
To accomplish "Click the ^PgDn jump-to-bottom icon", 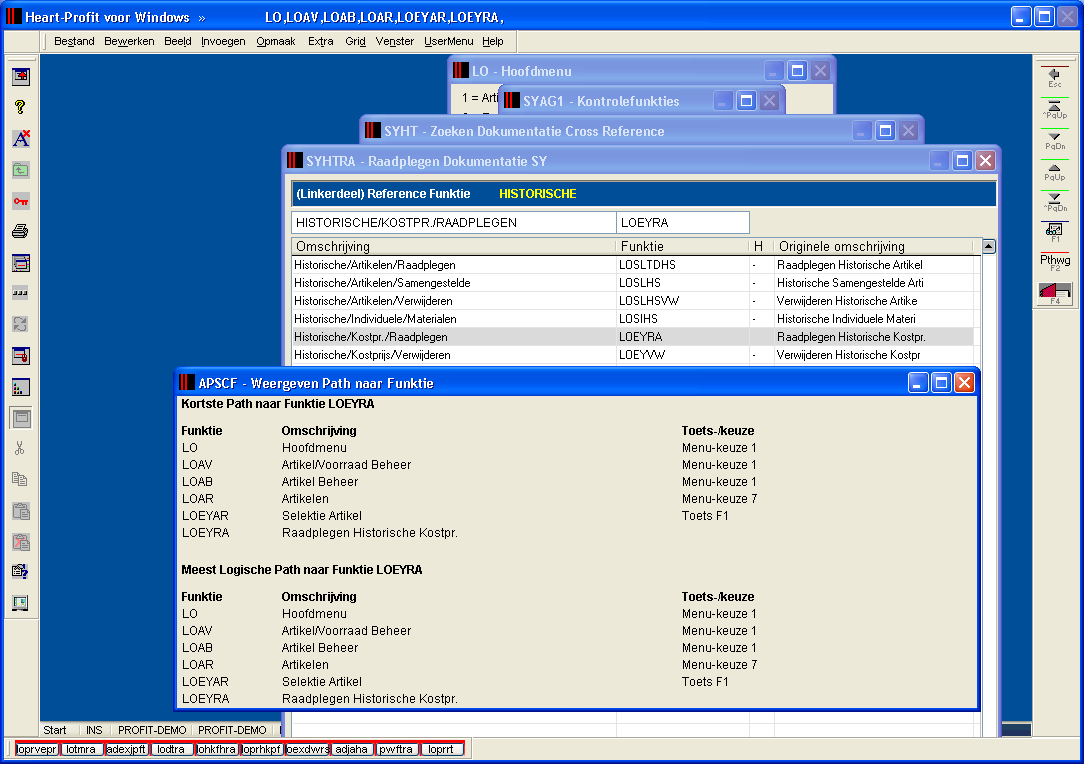I will tap(1054, 202).
